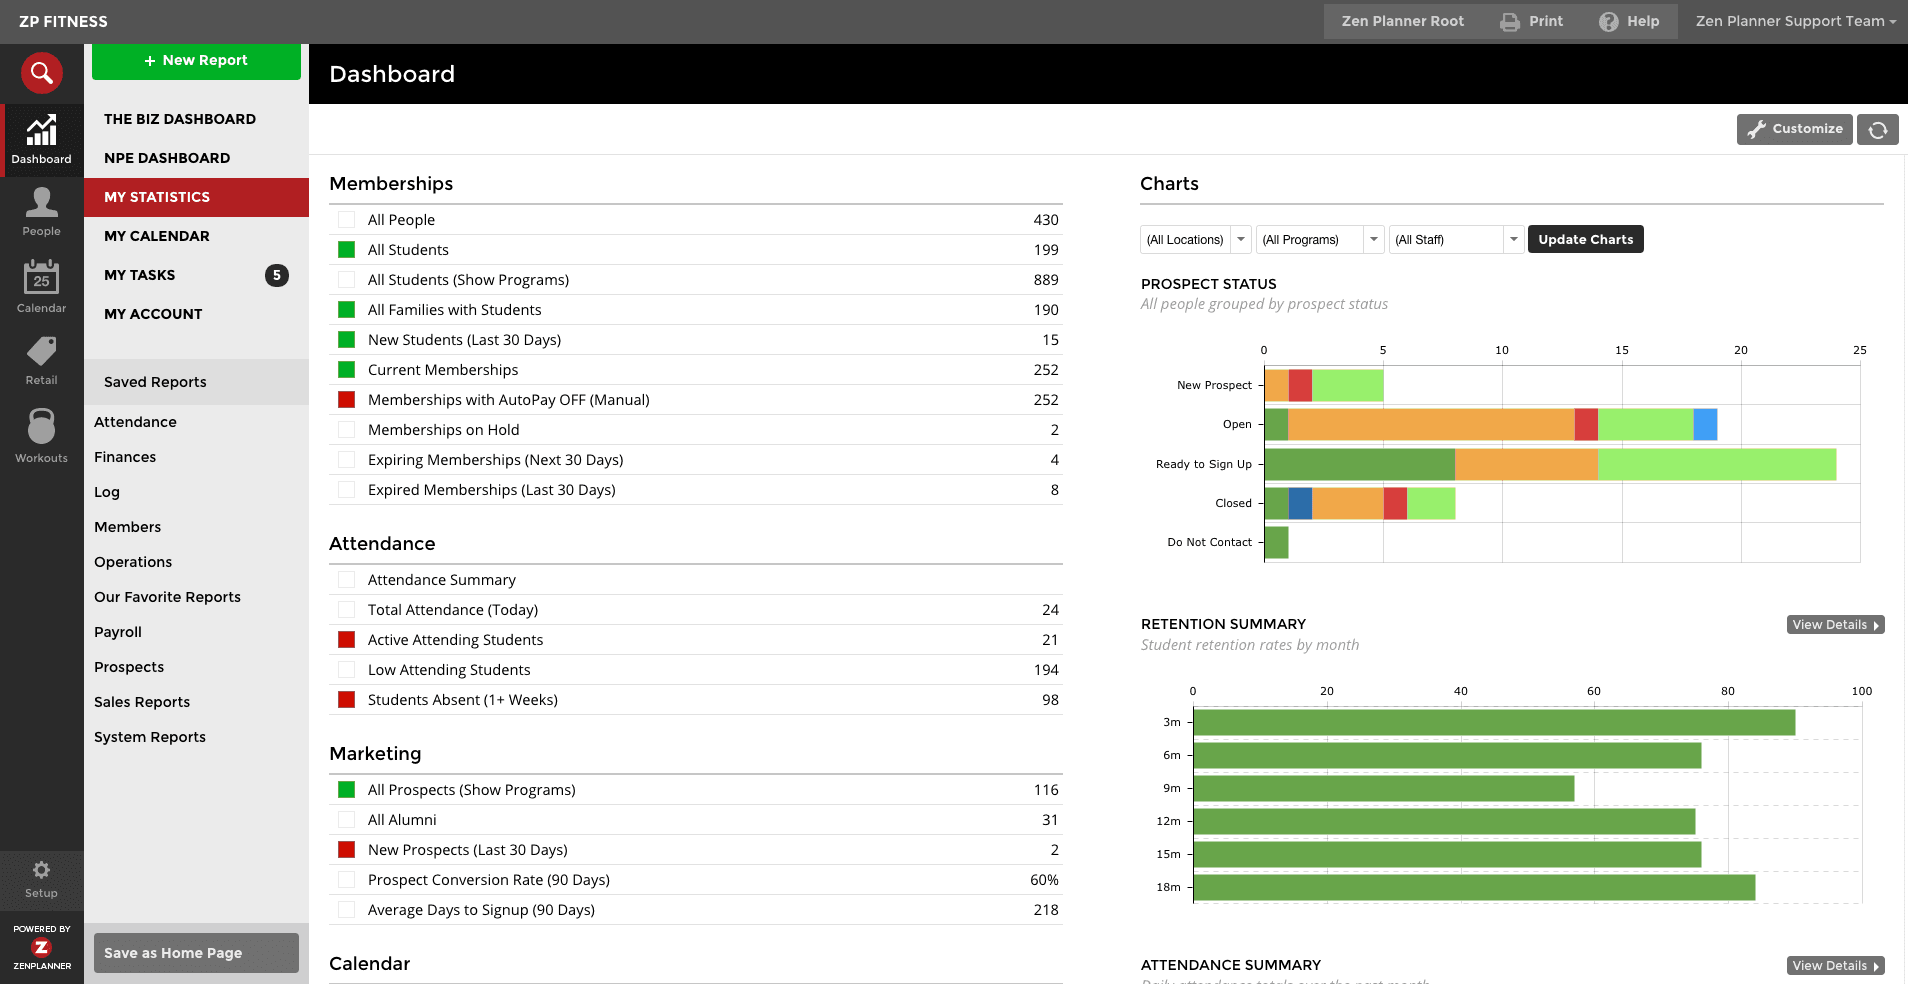Image resolution: width=1908 pixels, height=984 pixels.
Task: Toggle the All Alumni checkbox
Action: pyautogui.click(x=346, y=820)
